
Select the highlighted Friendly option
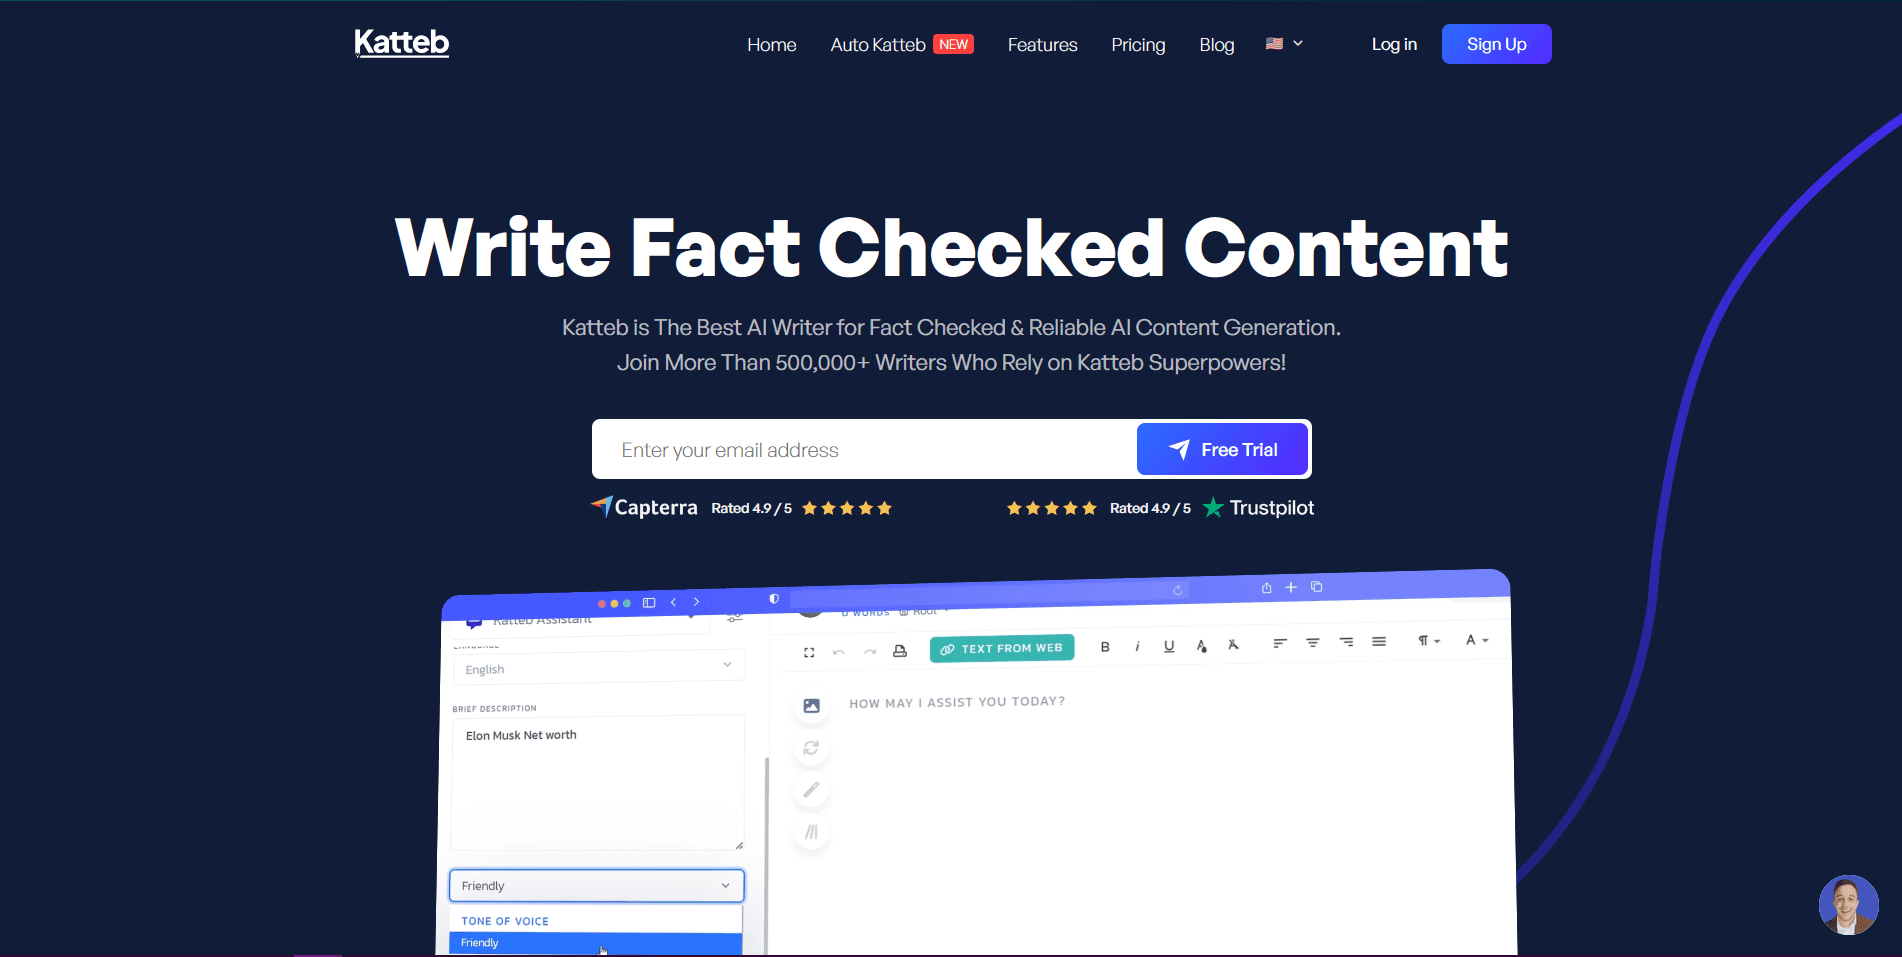pyautogui.click(x=596, y=943)
